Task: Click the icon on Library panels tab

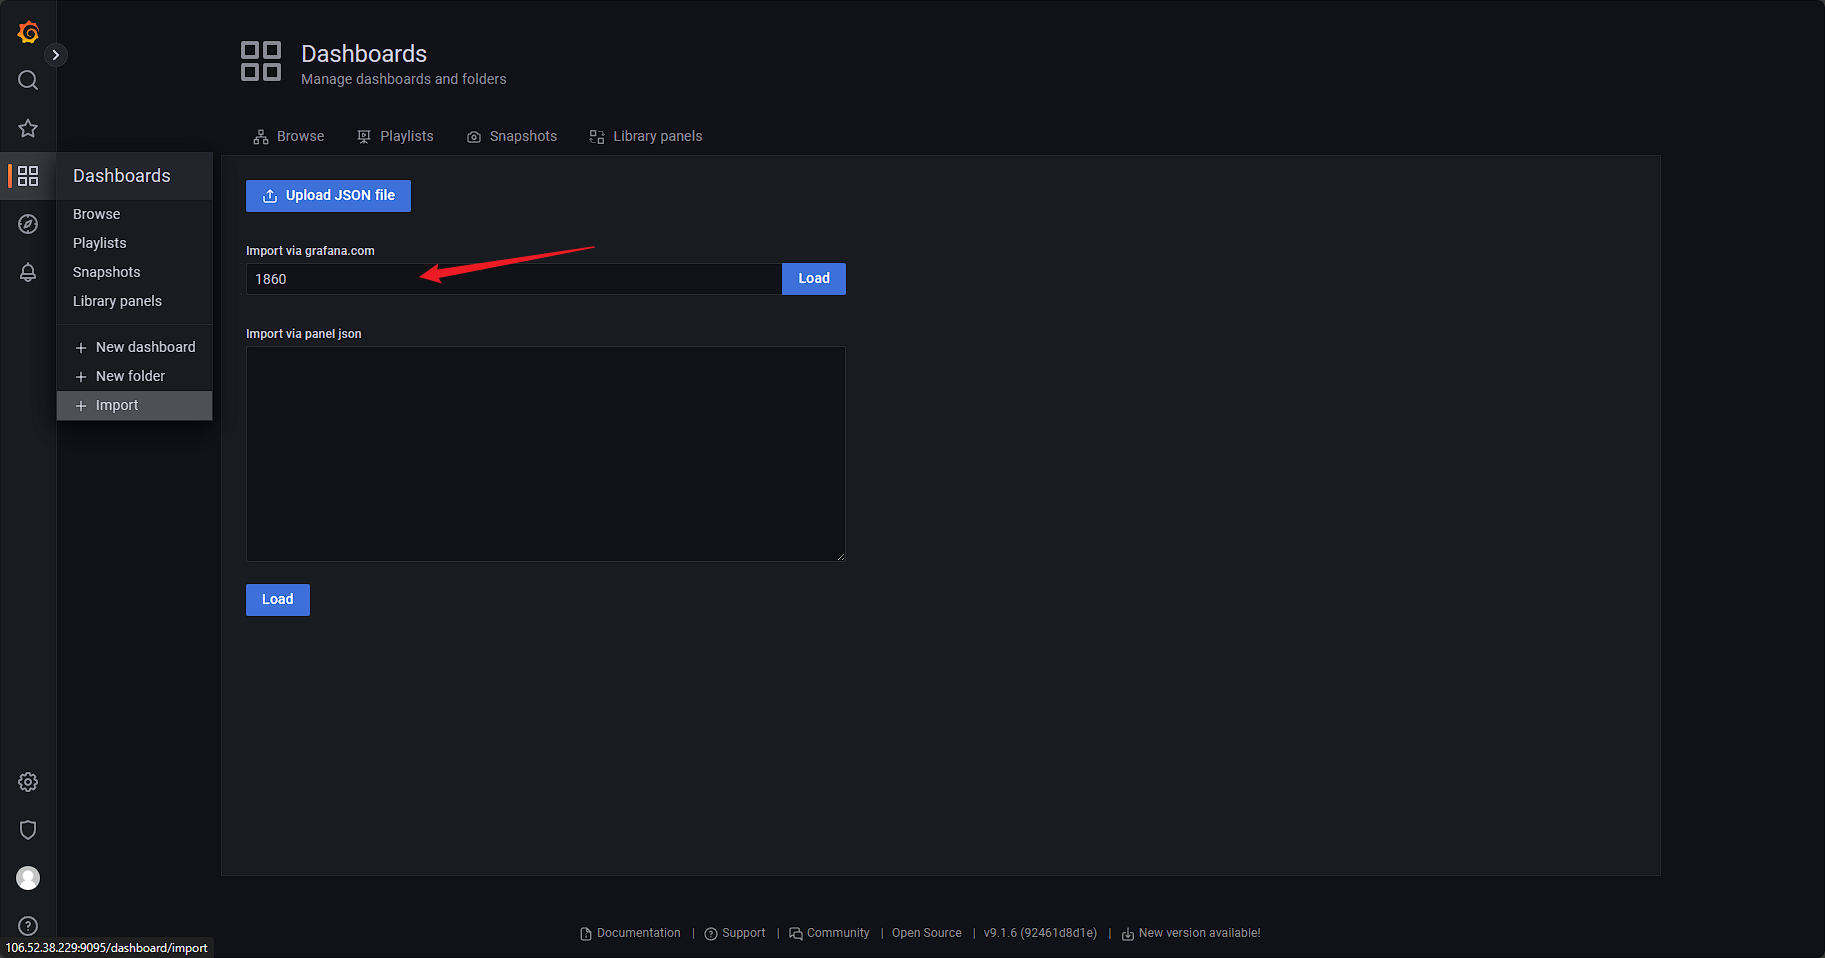Action: (597, 137)
